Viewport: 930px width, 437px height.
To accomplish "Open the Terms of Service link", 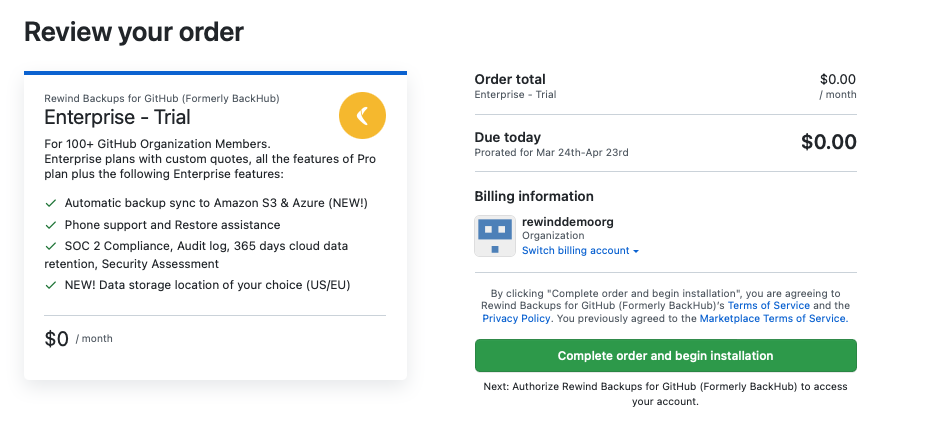I will (x=769, y=305).
